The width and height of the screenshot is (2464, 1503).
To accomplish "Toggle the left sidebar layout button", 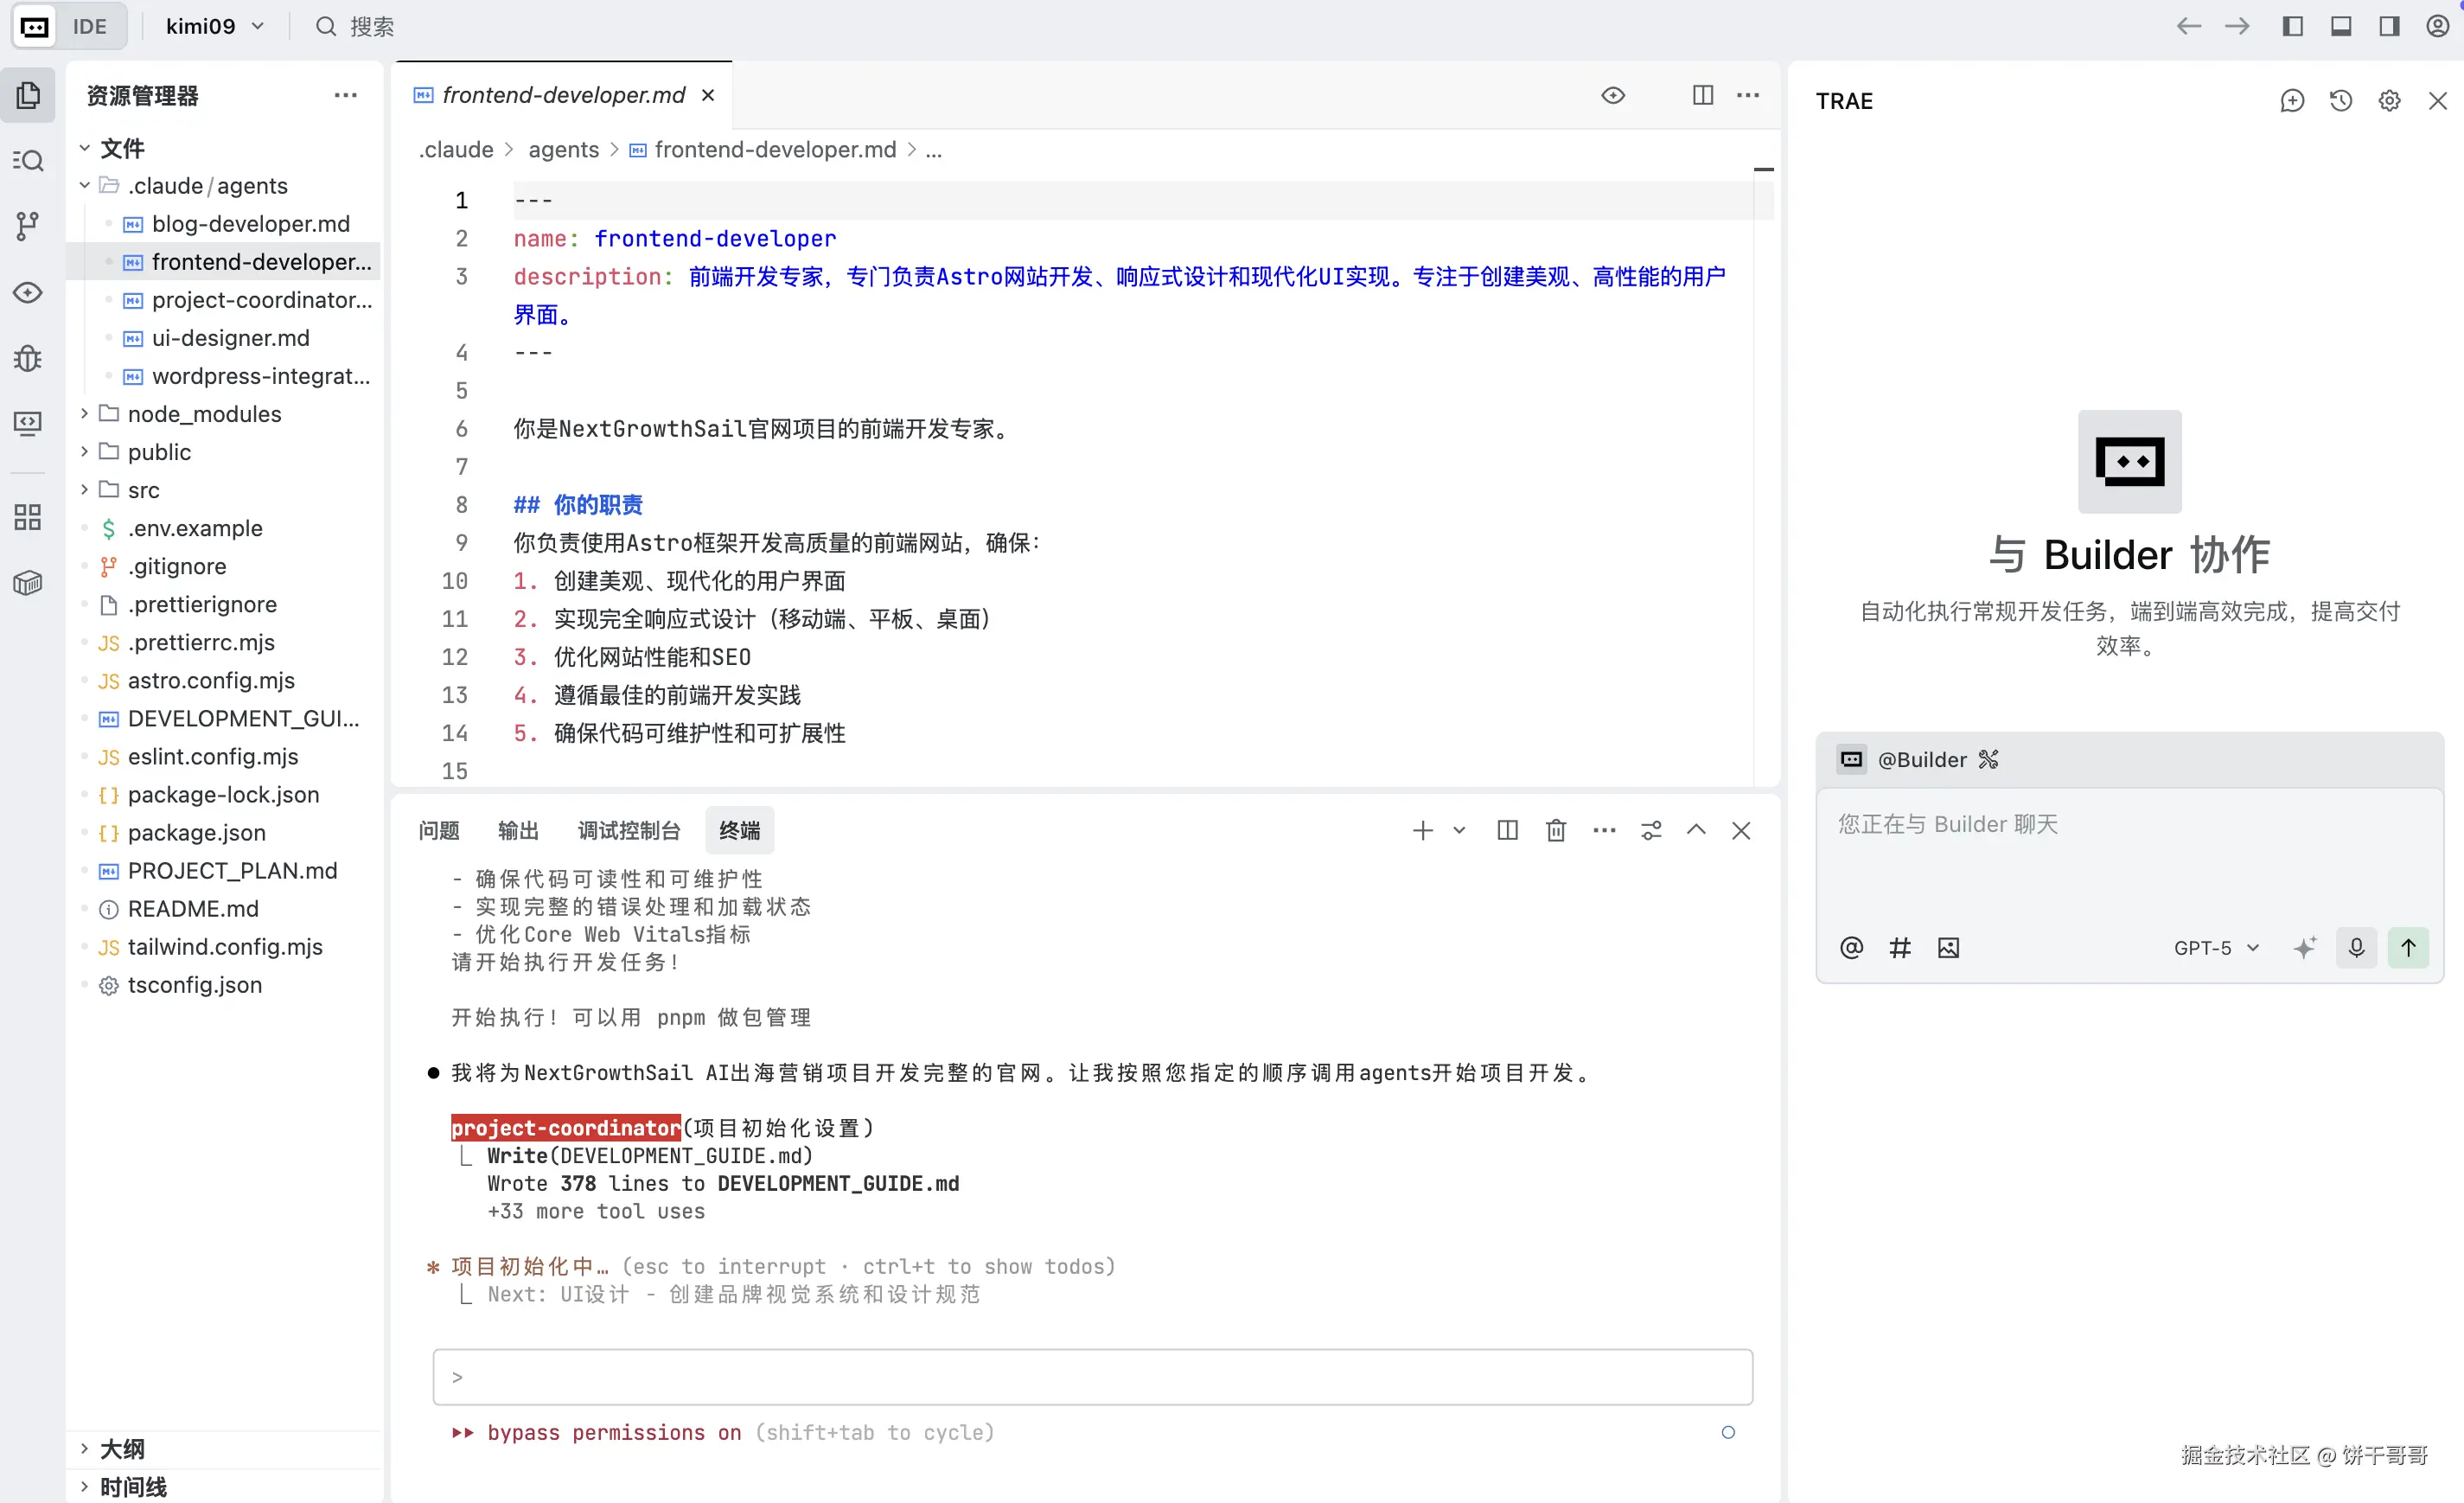I will [2293, 26].
